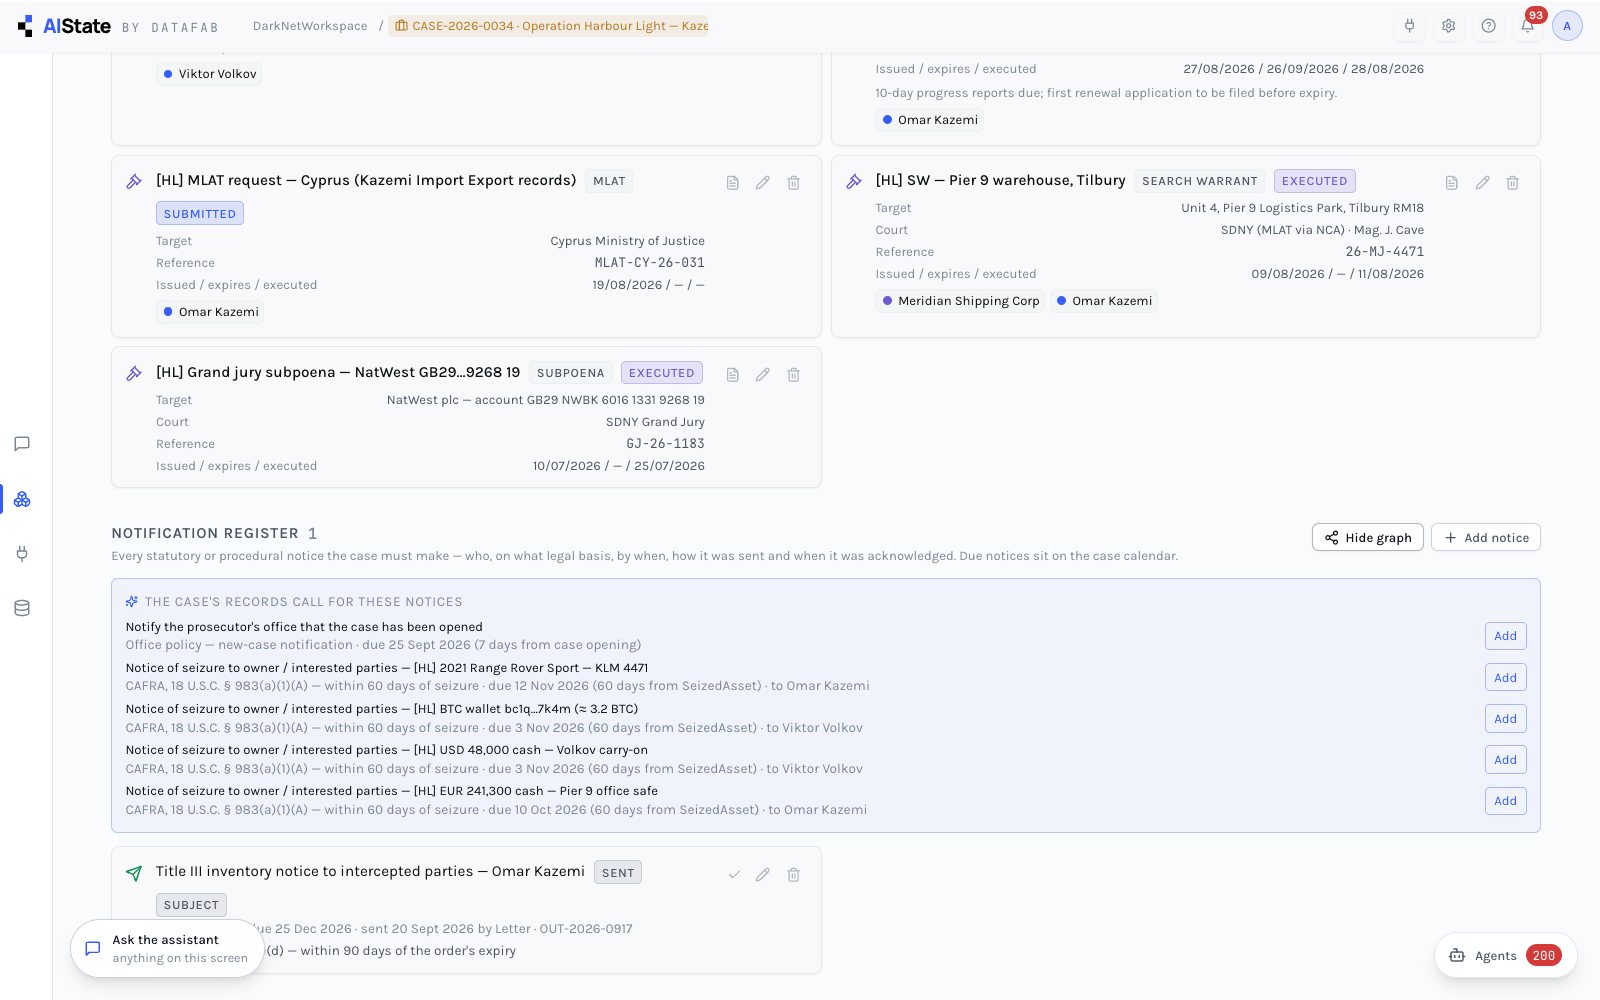The height and width of the screenshot is (1000, 1600).
Task: Delete the Grand jury subpoena NatWest card
Action: (x=794, y=374)
